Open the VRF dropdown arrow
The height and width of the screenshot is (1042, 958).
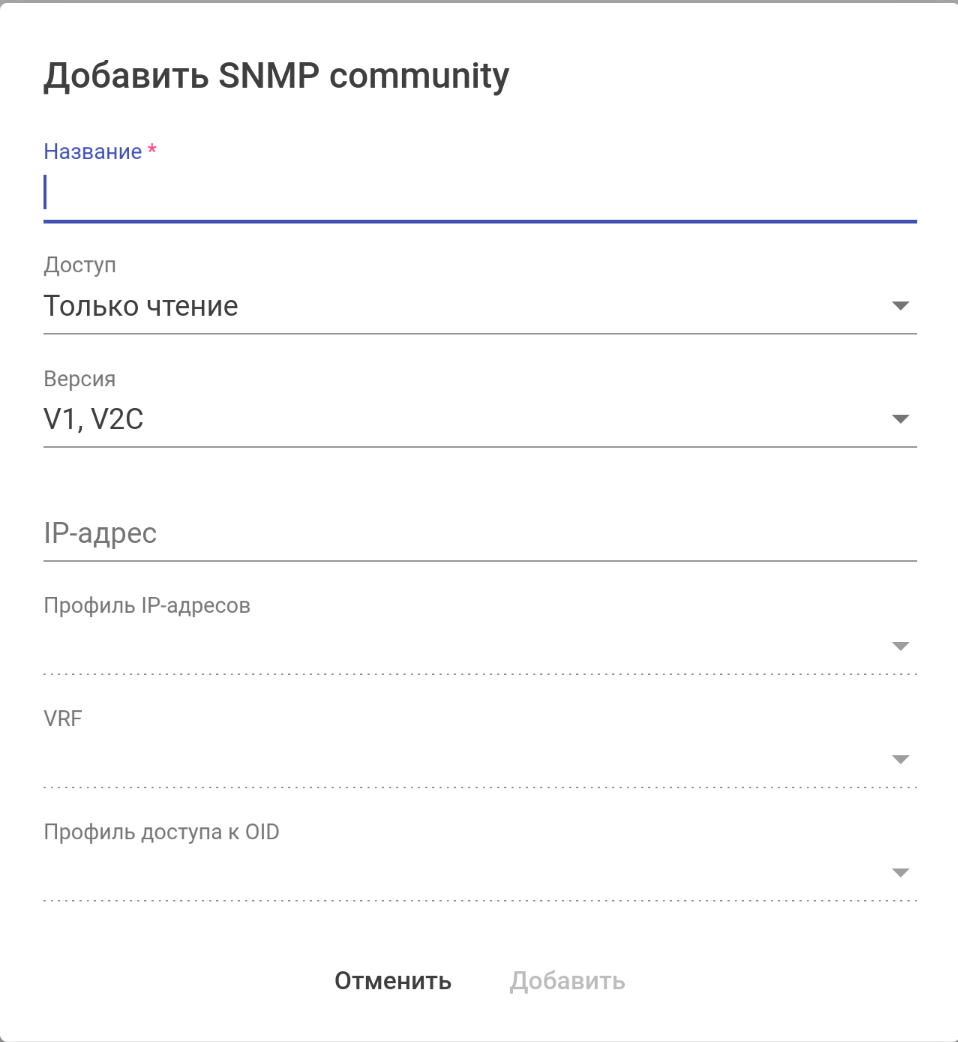900,760
